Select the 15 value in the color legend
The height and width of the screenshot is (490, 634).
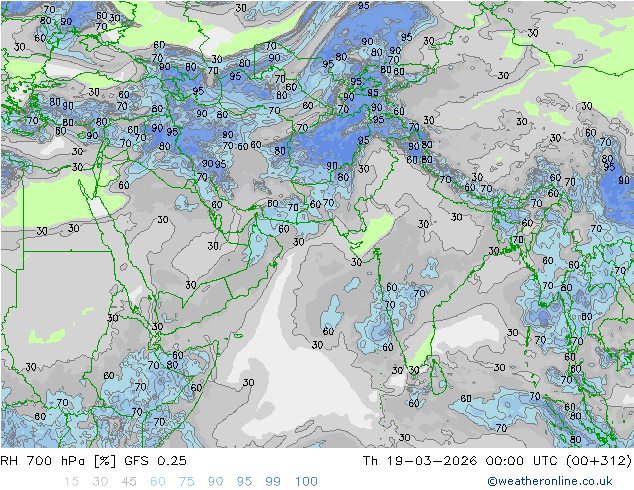coord(71,482)
